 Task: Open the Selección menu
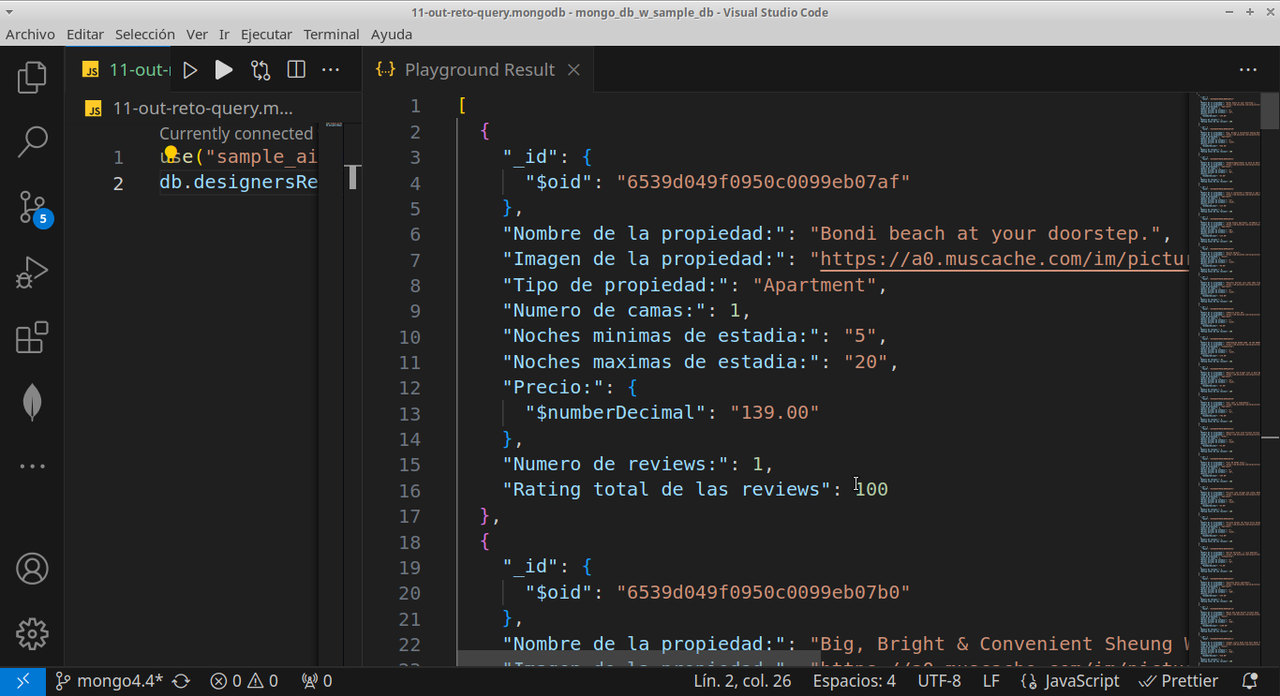[145, 34]
